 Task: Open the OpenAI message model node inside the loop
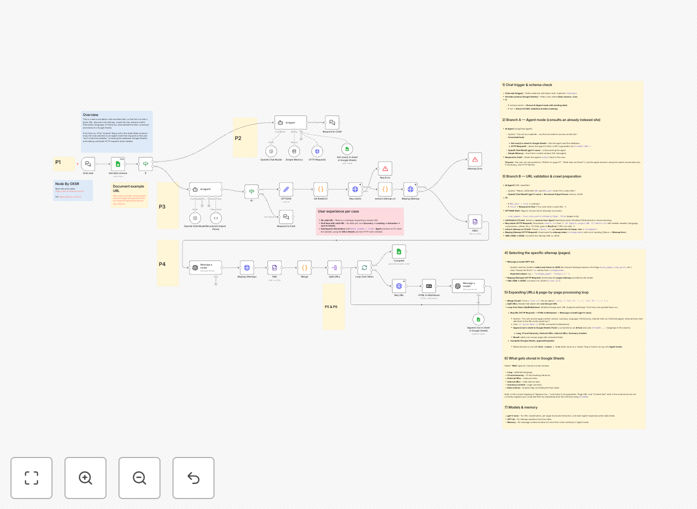468,286
